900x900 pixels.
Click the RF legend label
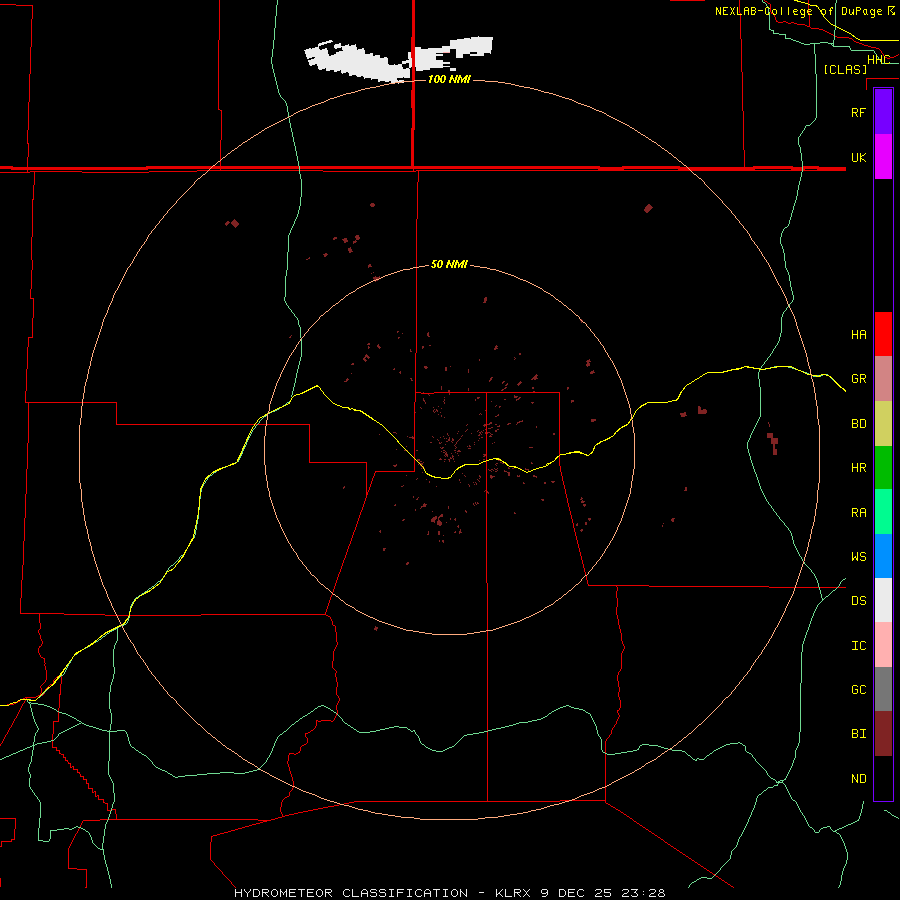tap(858, 112)
